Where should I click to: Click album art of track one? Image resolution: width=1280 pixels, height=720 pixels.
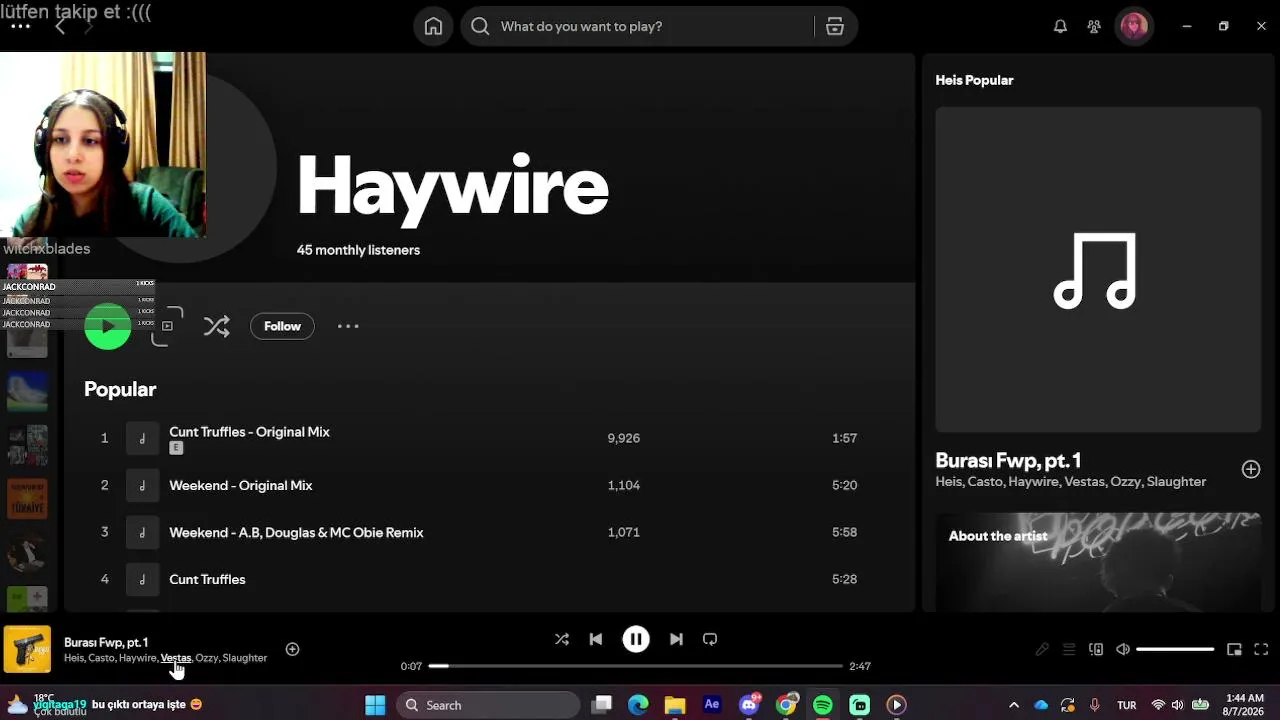pyautogui.click(x=142, y=438)
